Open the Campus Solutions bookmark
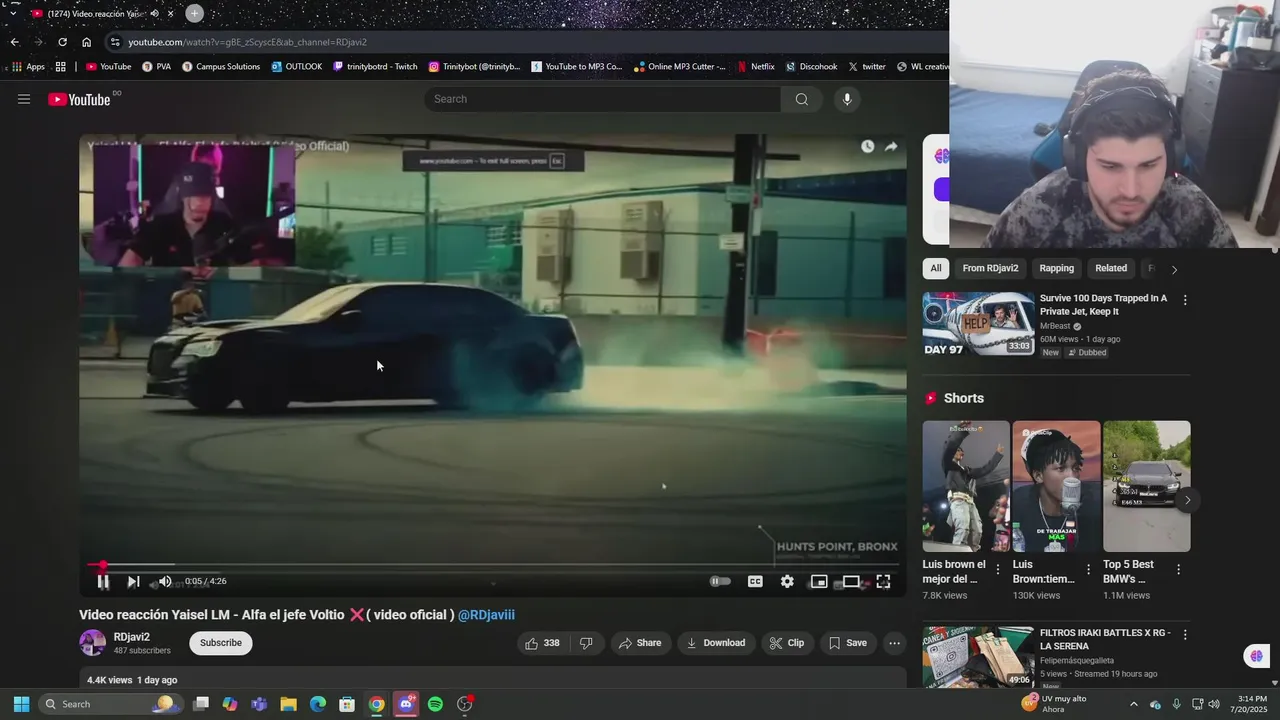The height and width of the screenshot is (720, 1280). [221, 67]
